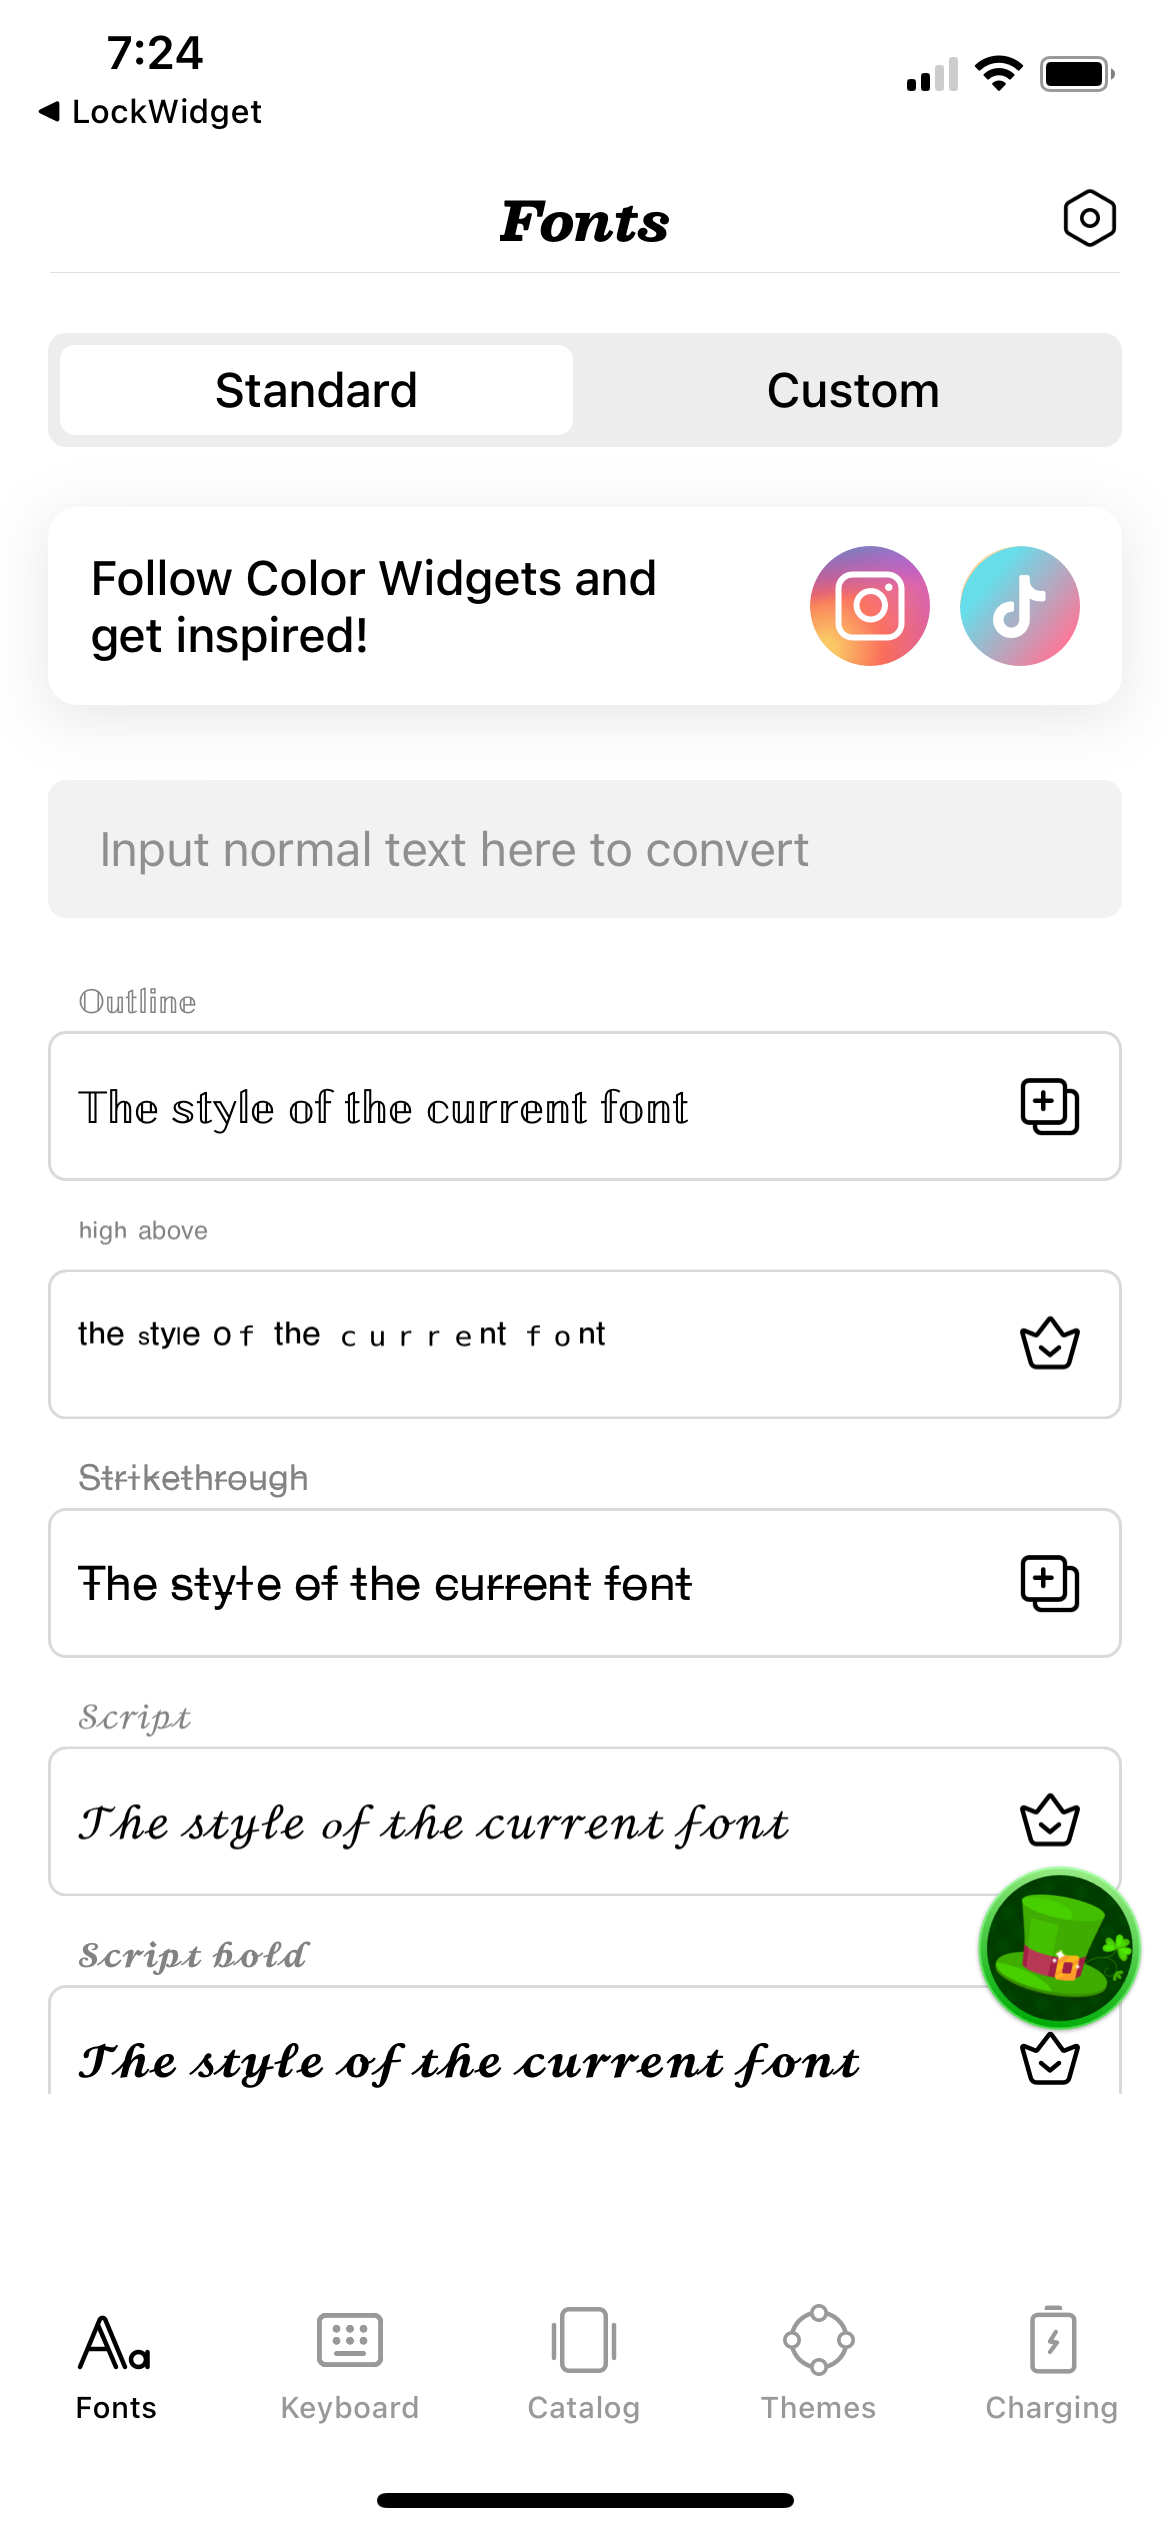
Task: Return to LockWidget app via back link
Action: click(150, 112)
